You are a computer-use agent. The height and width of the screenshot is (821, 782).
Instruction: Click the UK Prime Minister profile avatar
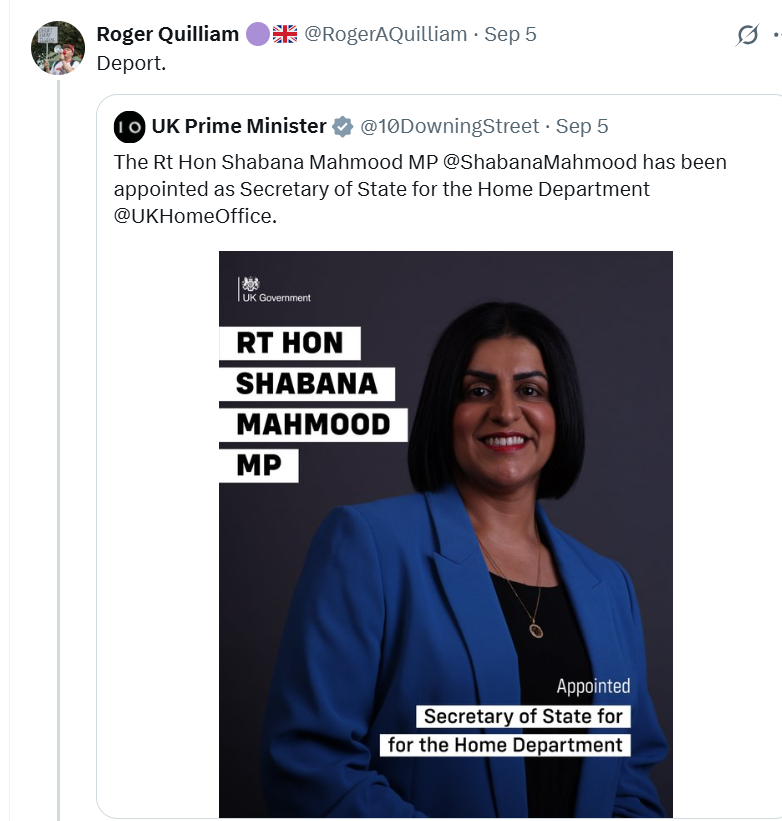[x=129, y=126]
